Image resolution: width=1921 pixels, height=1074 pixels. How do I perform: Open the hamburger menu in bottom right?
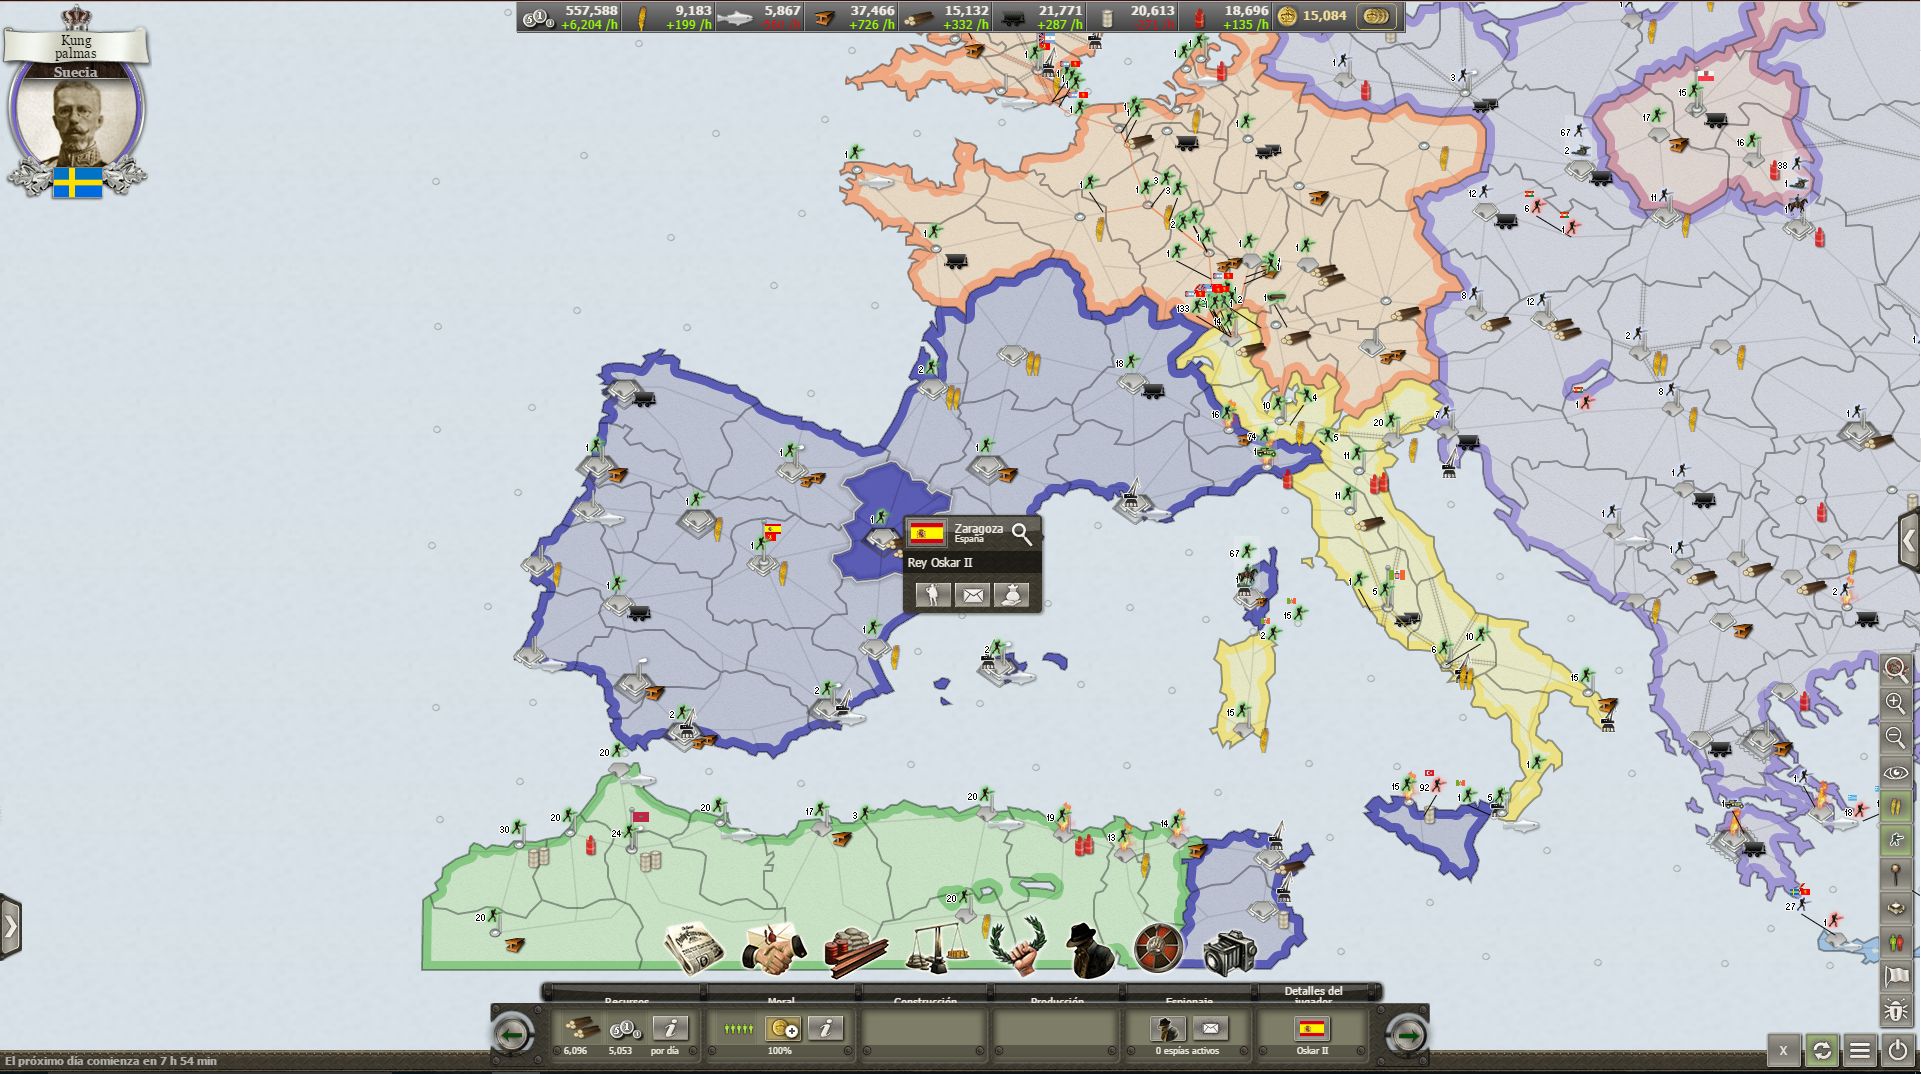(x=1859, y=1050)
